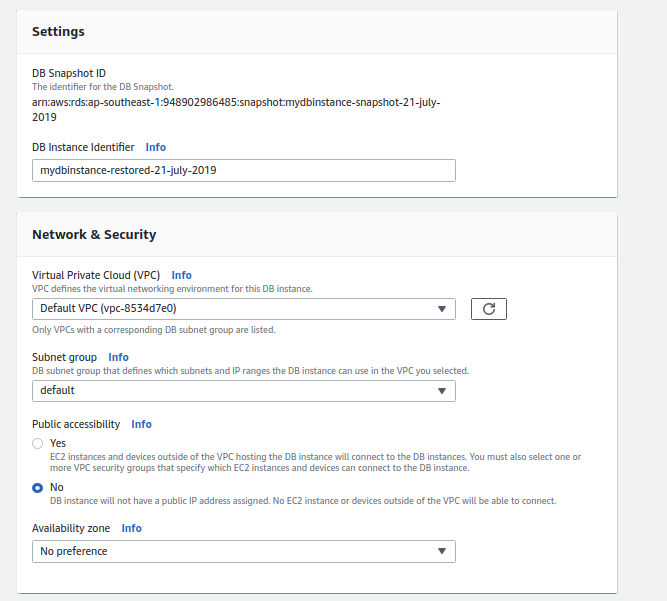Image resolution: width=667 pixels, height=601 pixels.
Task: Click the Settings section heading
Action: [x=58, y=31]
